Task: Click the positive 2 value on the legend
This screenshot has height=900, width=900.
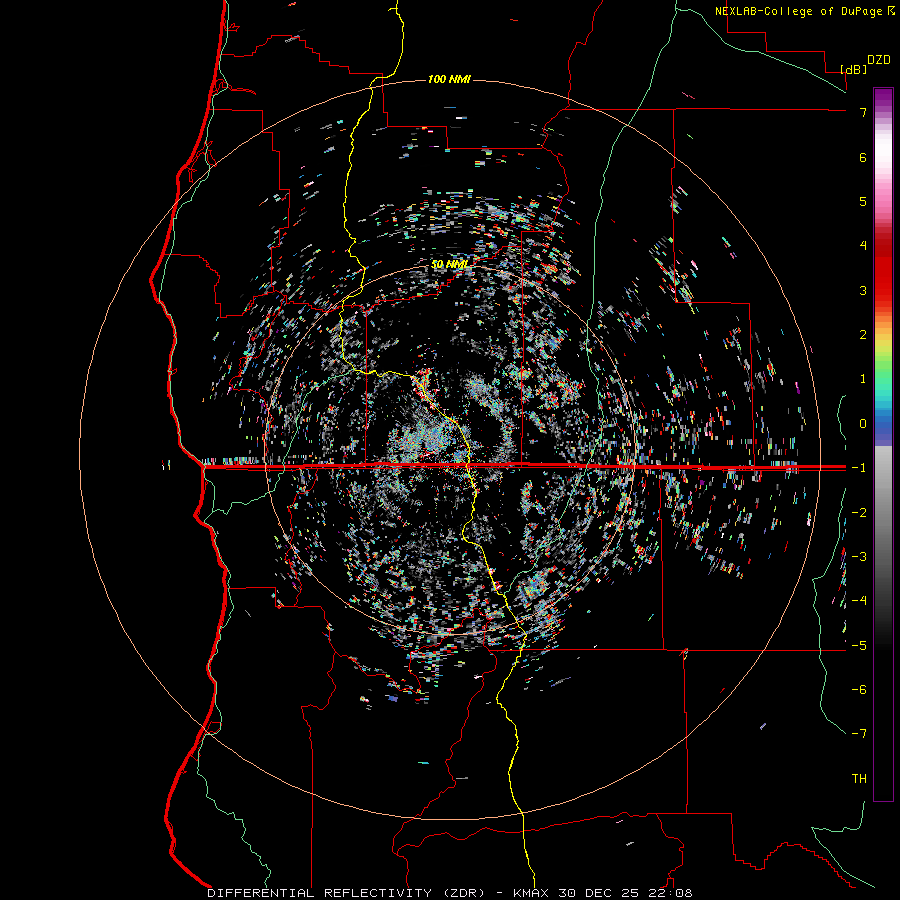Action: (x=863, y=335)
